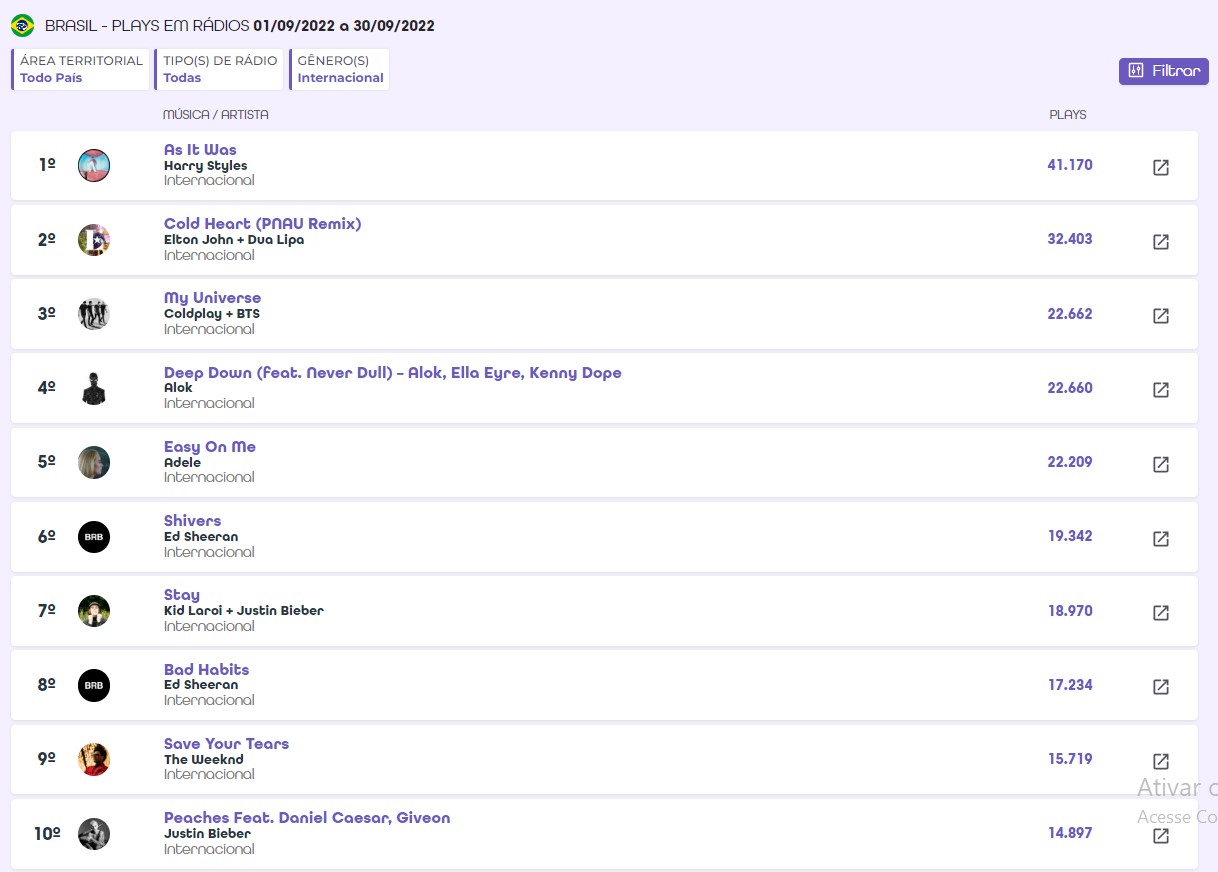Open the song Stay
The width and height of the screenshot is (1218, 872).
pyautogui.click(x=182, y=595)
